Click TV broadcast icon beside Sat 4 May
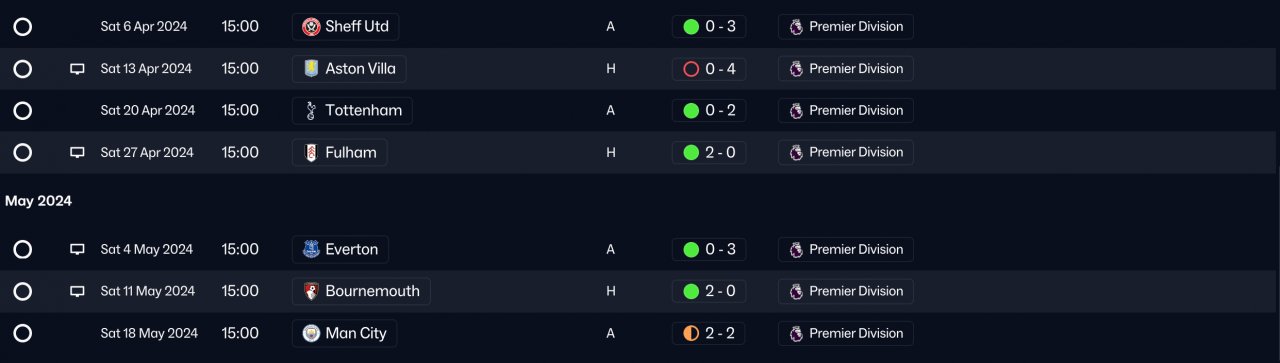The width and height of the screenshot is (1280, 363). tap(77, 249)
